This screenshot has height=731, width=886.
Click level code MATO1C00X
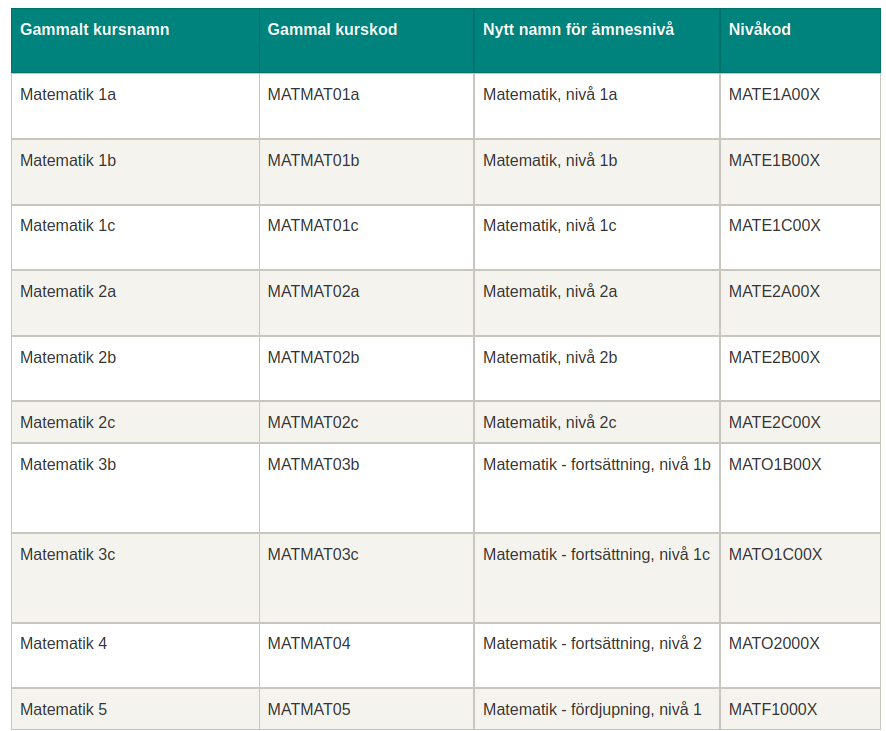click(775, 555)
